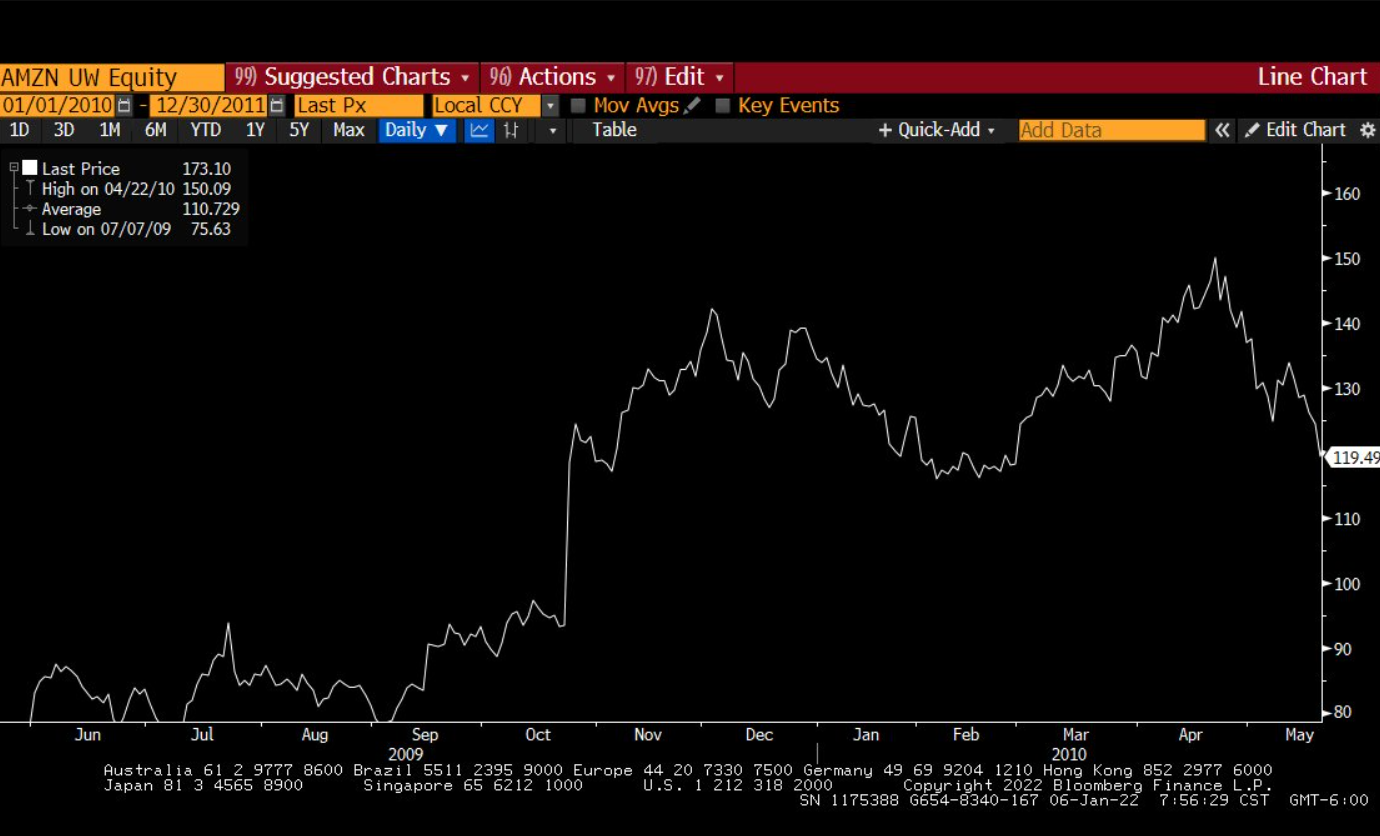The image size is (1380, 836).
Task: Click the Add Data input field
Action: pos(1111,130)
